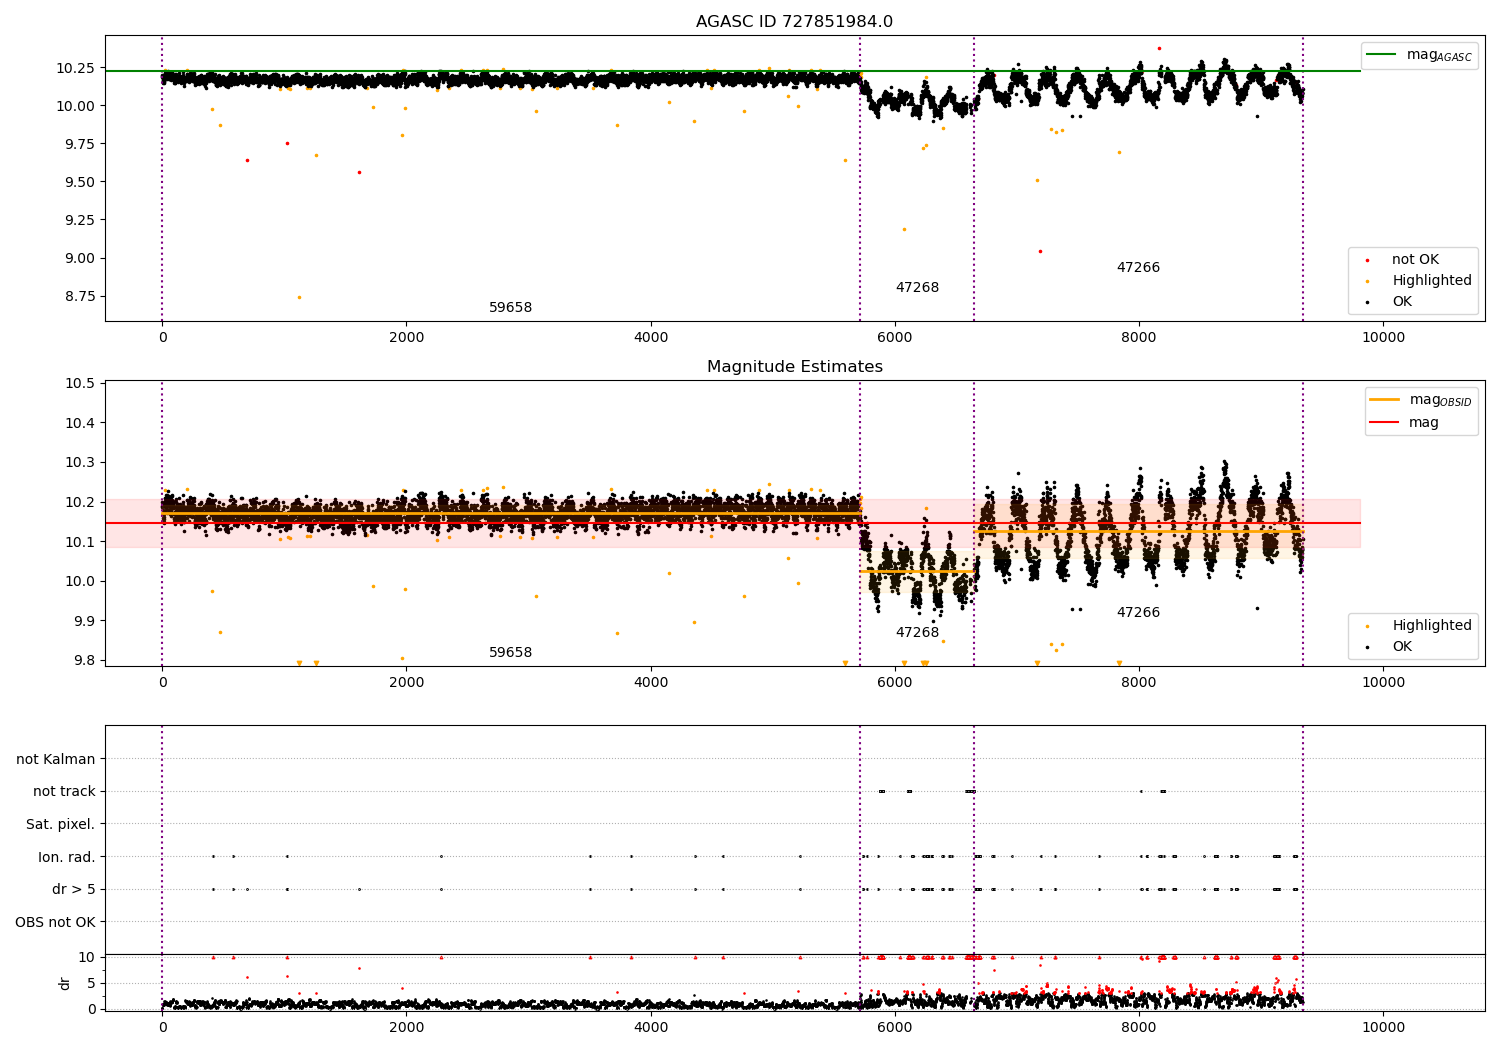Click the 'OBS not OK' axis label

pos(55,923)
